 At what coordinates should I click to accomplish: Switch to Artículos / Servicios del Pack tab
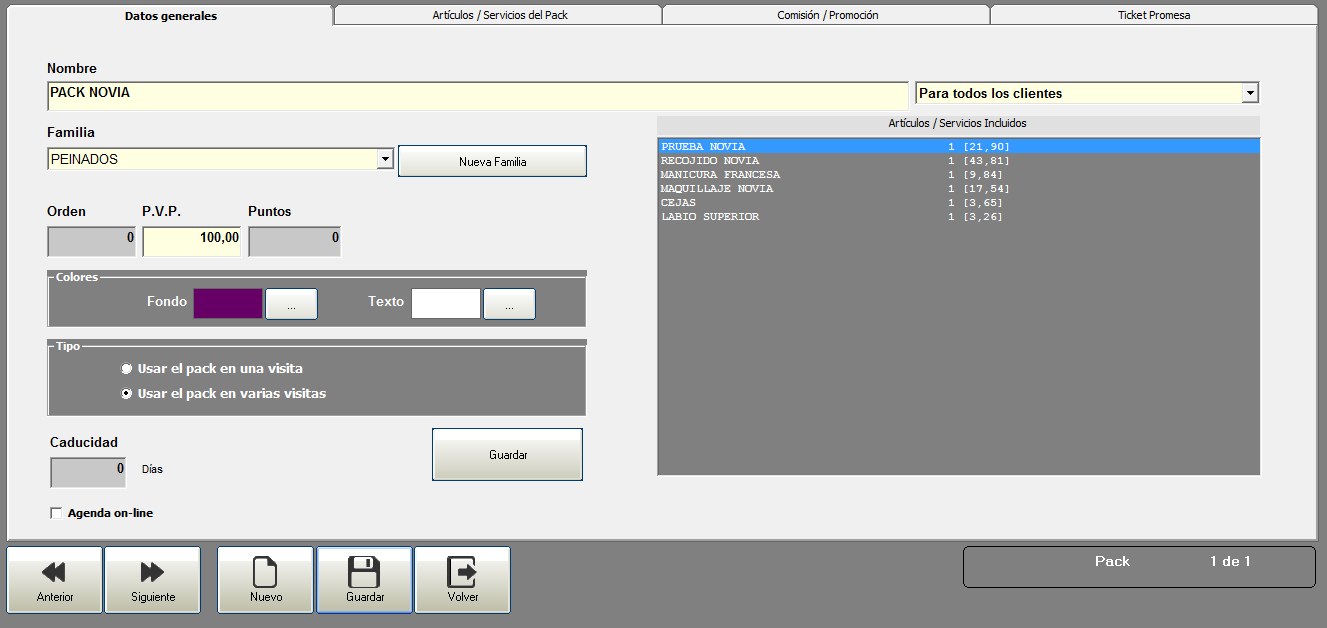(497, 15)
